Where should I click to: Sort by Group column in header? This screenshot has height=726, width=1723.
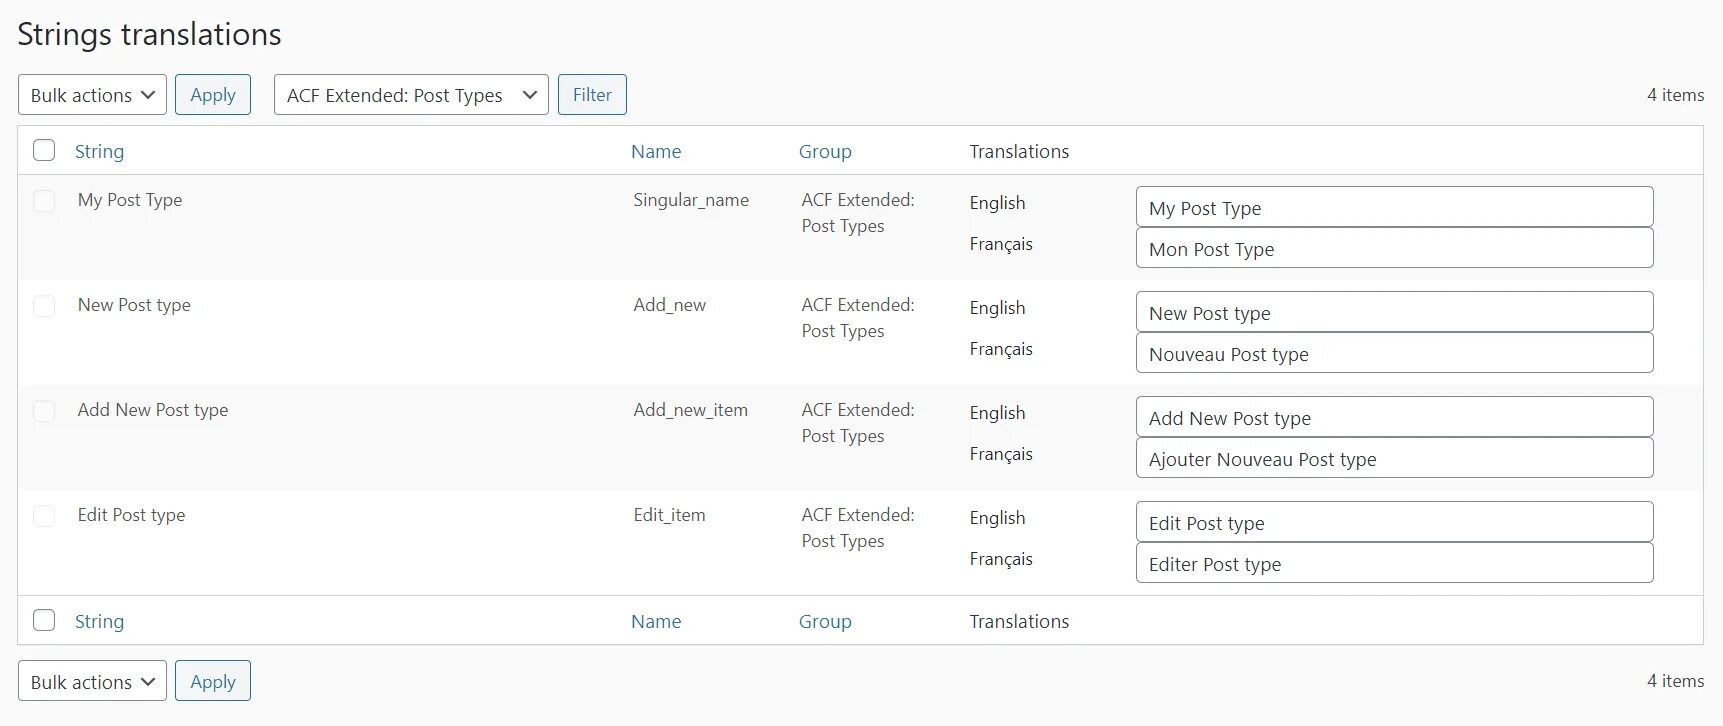(x=825, y=151)
